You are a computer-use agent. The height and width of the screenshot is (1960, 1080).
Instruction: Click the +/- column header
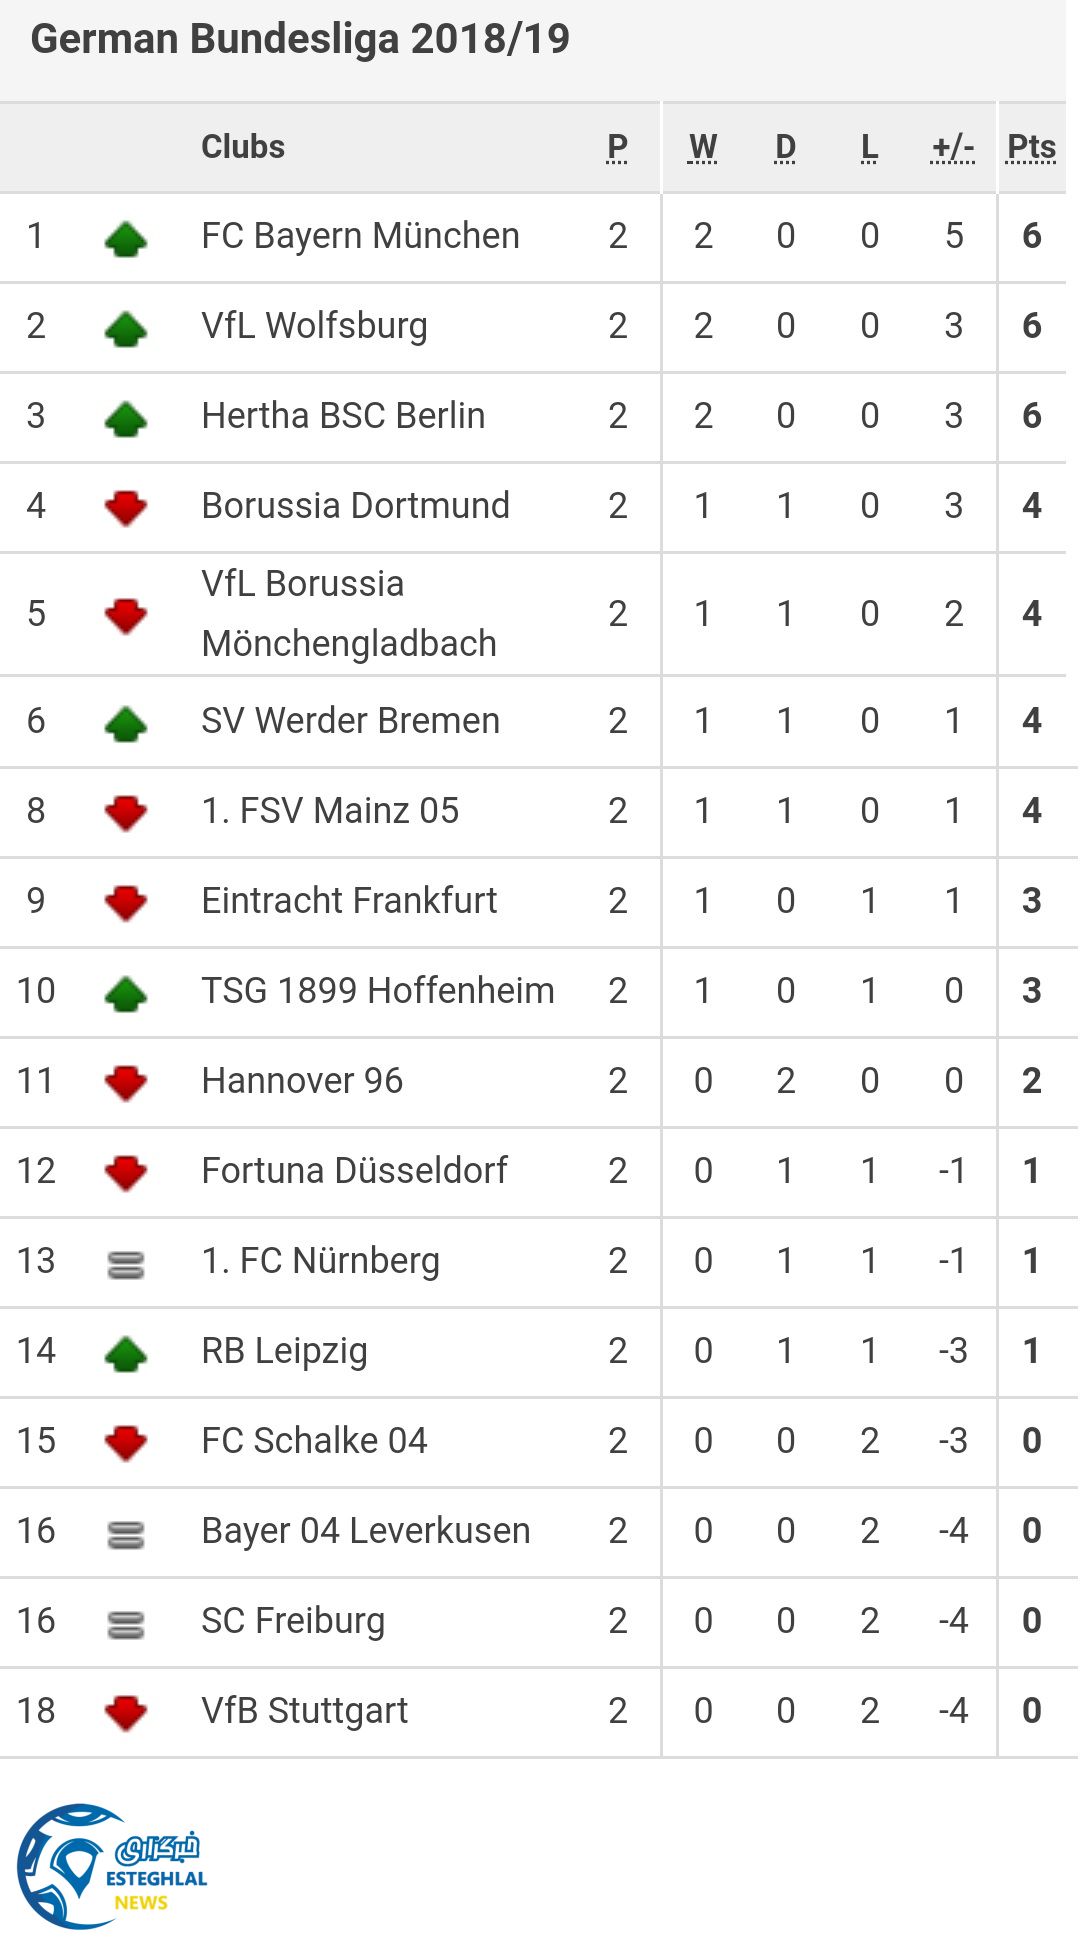(953, 147)
